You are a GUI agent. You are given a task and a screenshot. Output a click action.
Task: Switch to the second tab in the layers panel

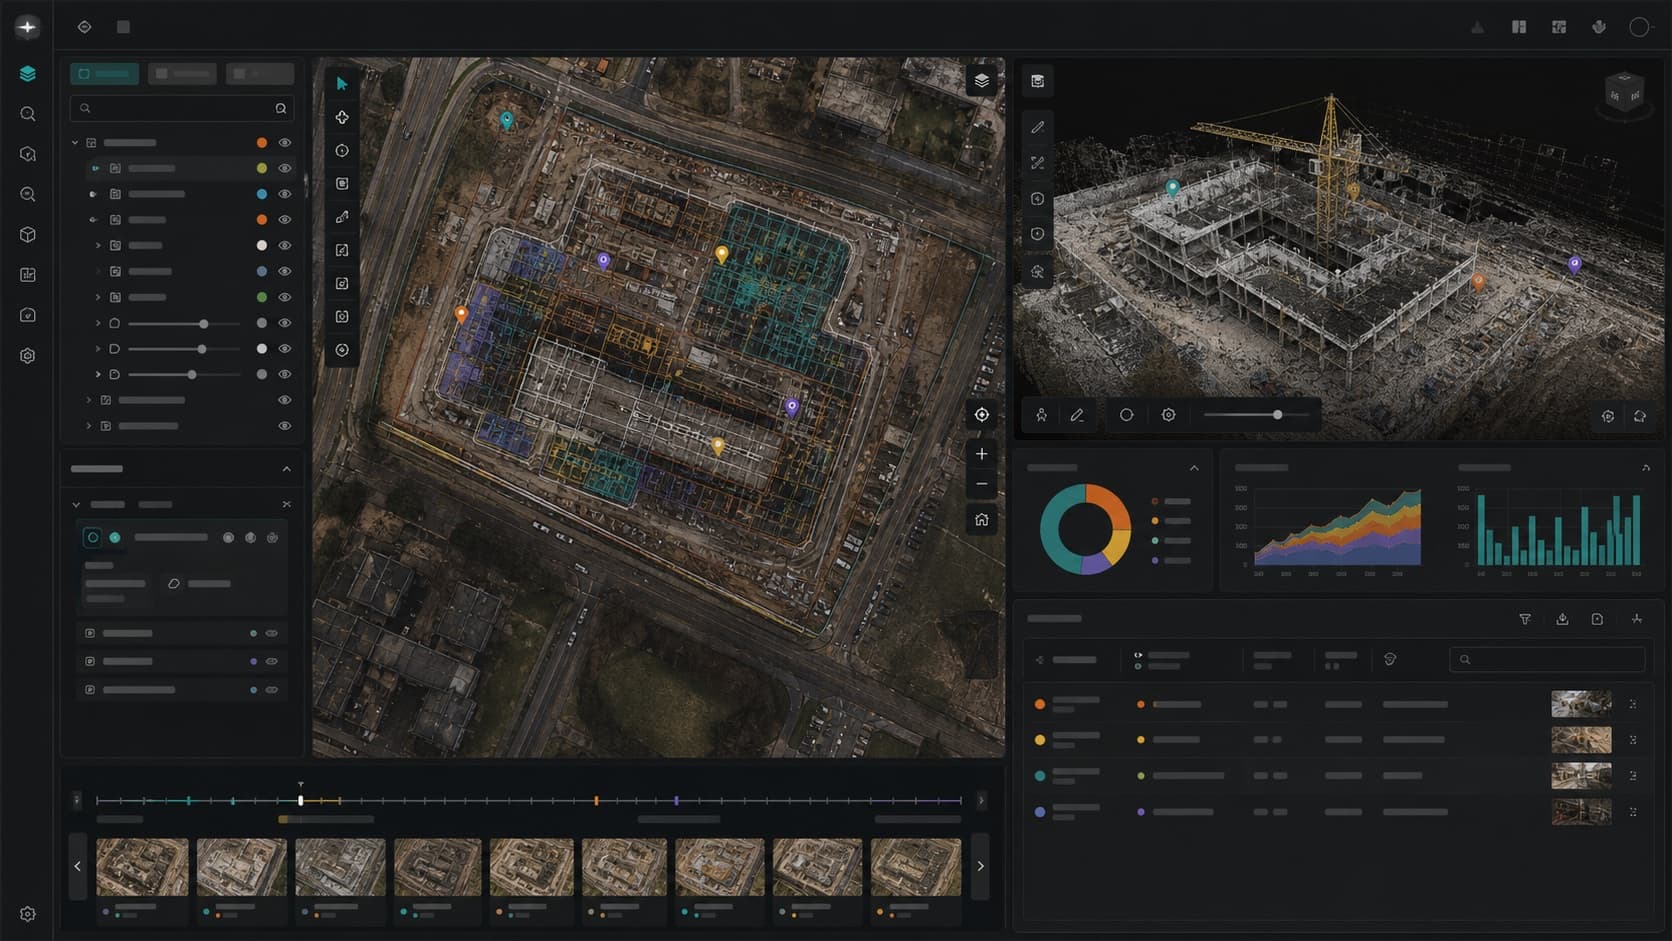[182, 73]
